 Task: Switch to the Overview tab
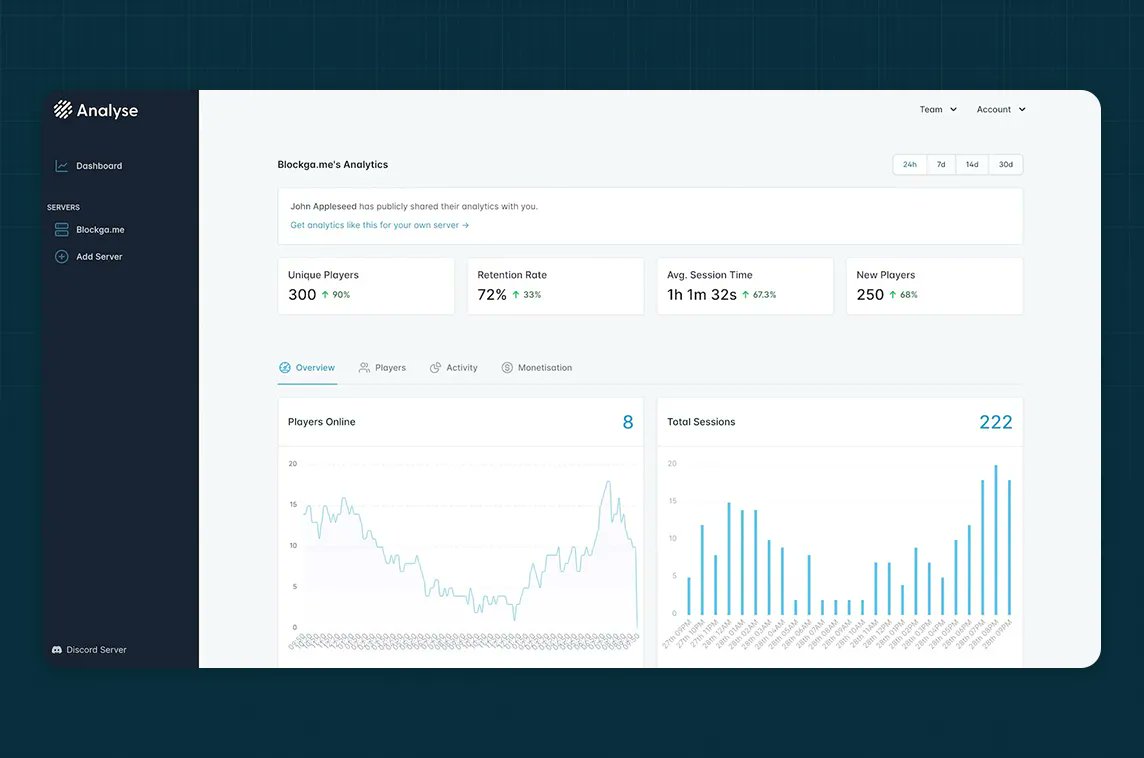[307, 368]
